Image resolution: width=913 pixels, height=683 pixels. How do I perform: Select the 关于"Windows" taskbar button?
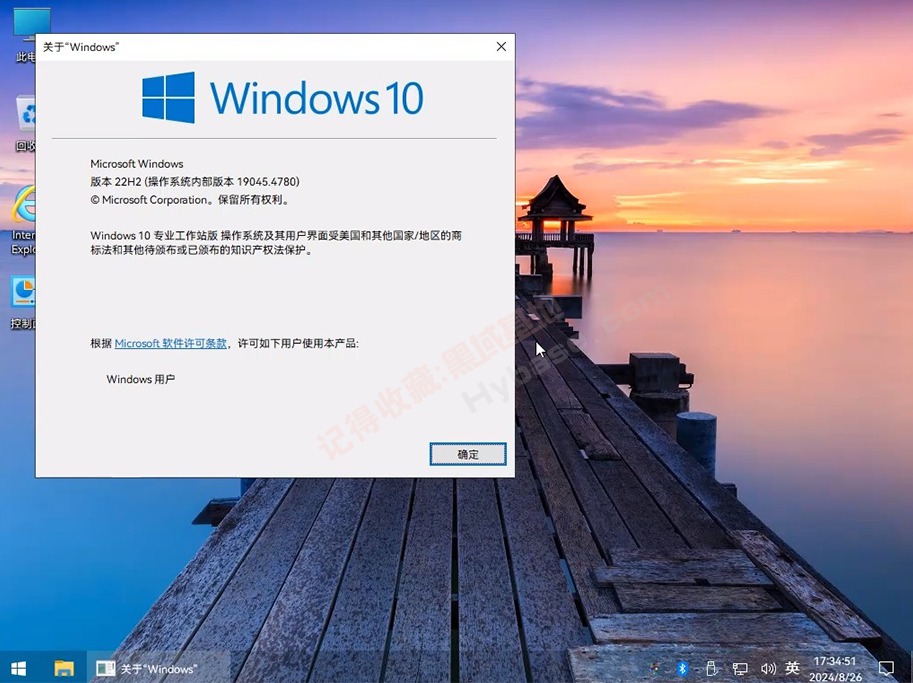[157, 668]
